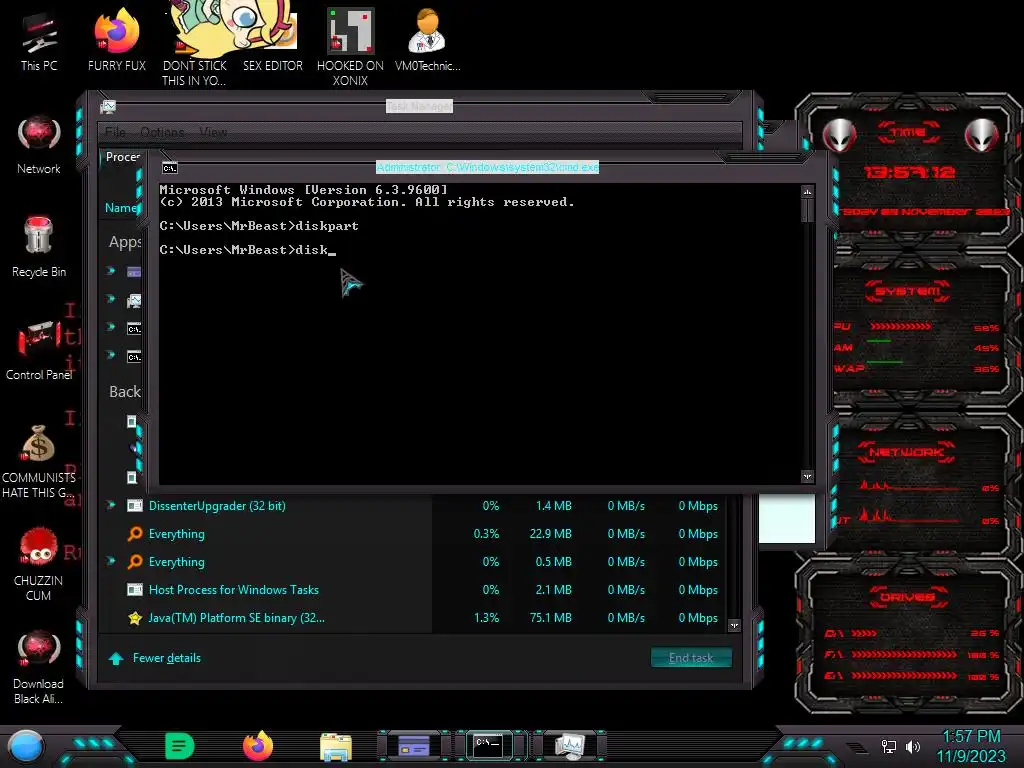Image resolution: width=1024 pixels, height=768 pixels.
Task: Click the DissenterUpgrader process icon
Action: pos(135,505)
